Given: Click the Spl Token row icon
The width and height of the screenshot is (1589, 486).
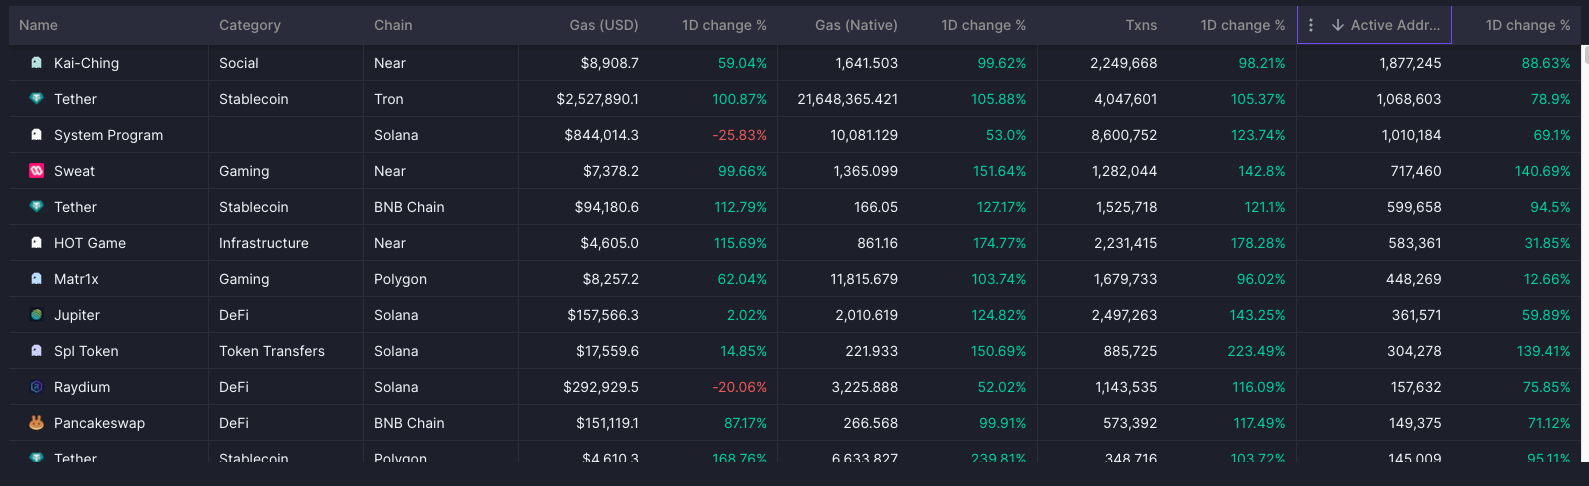Looking at the screenshot, I should pos(37,351).
